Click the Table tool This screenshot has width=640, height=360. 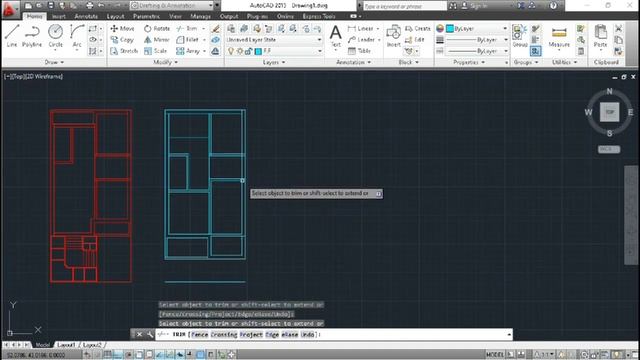[x=359, y=51]
